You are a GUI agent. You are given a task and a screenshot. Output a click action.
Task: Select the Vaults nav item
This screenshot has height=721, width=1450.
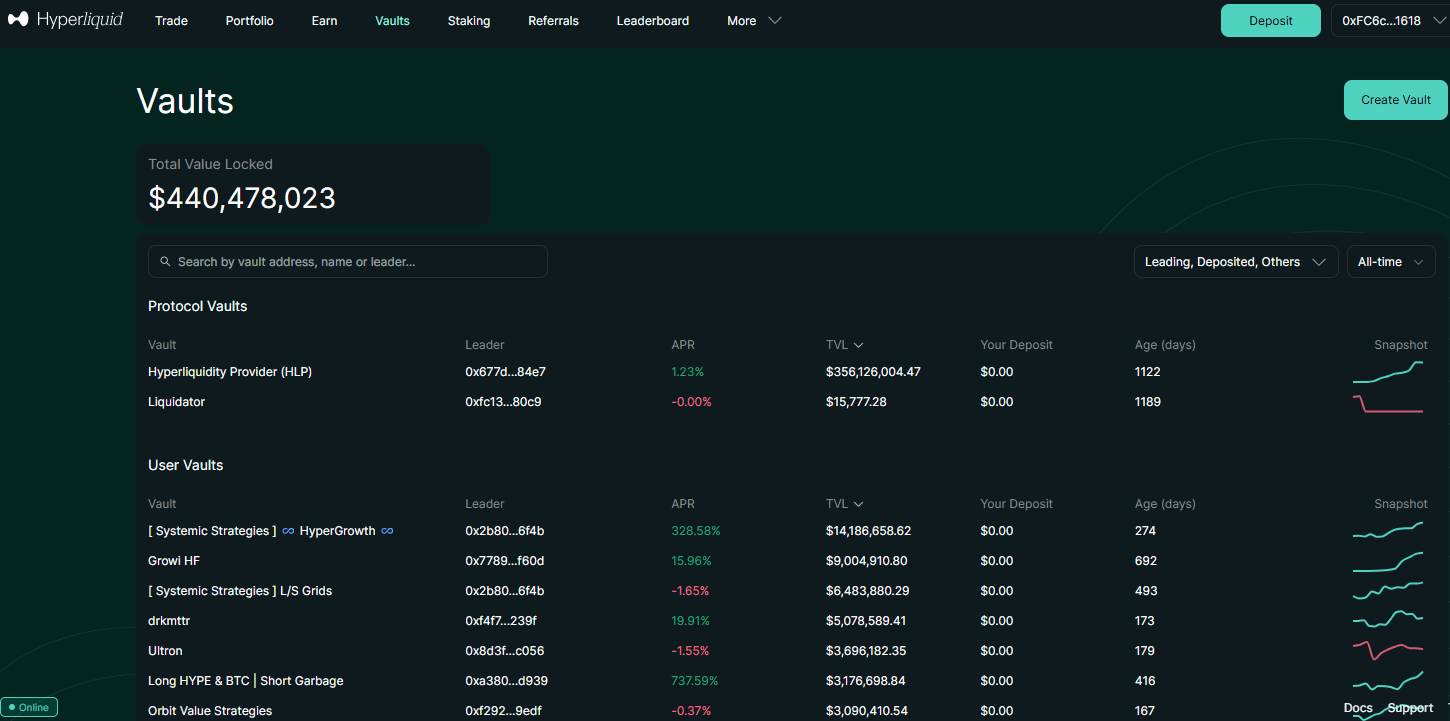(x=392, y=21)
